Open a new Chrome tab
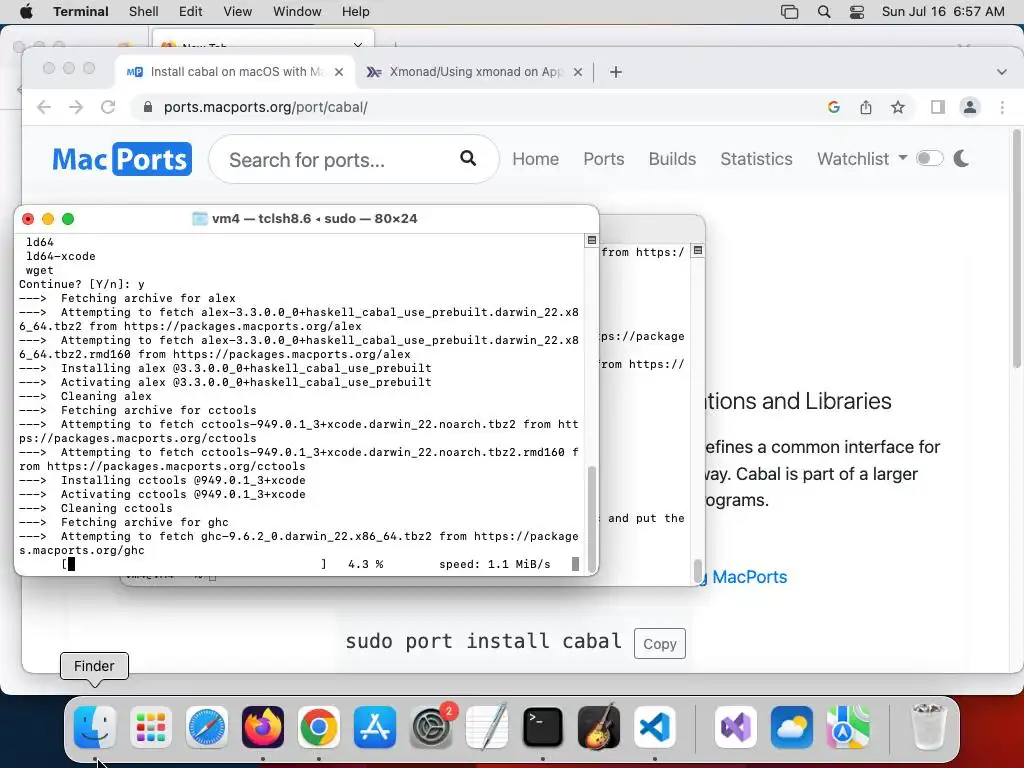This screenshot has height=768, width=1024. [x=616, y=72]
